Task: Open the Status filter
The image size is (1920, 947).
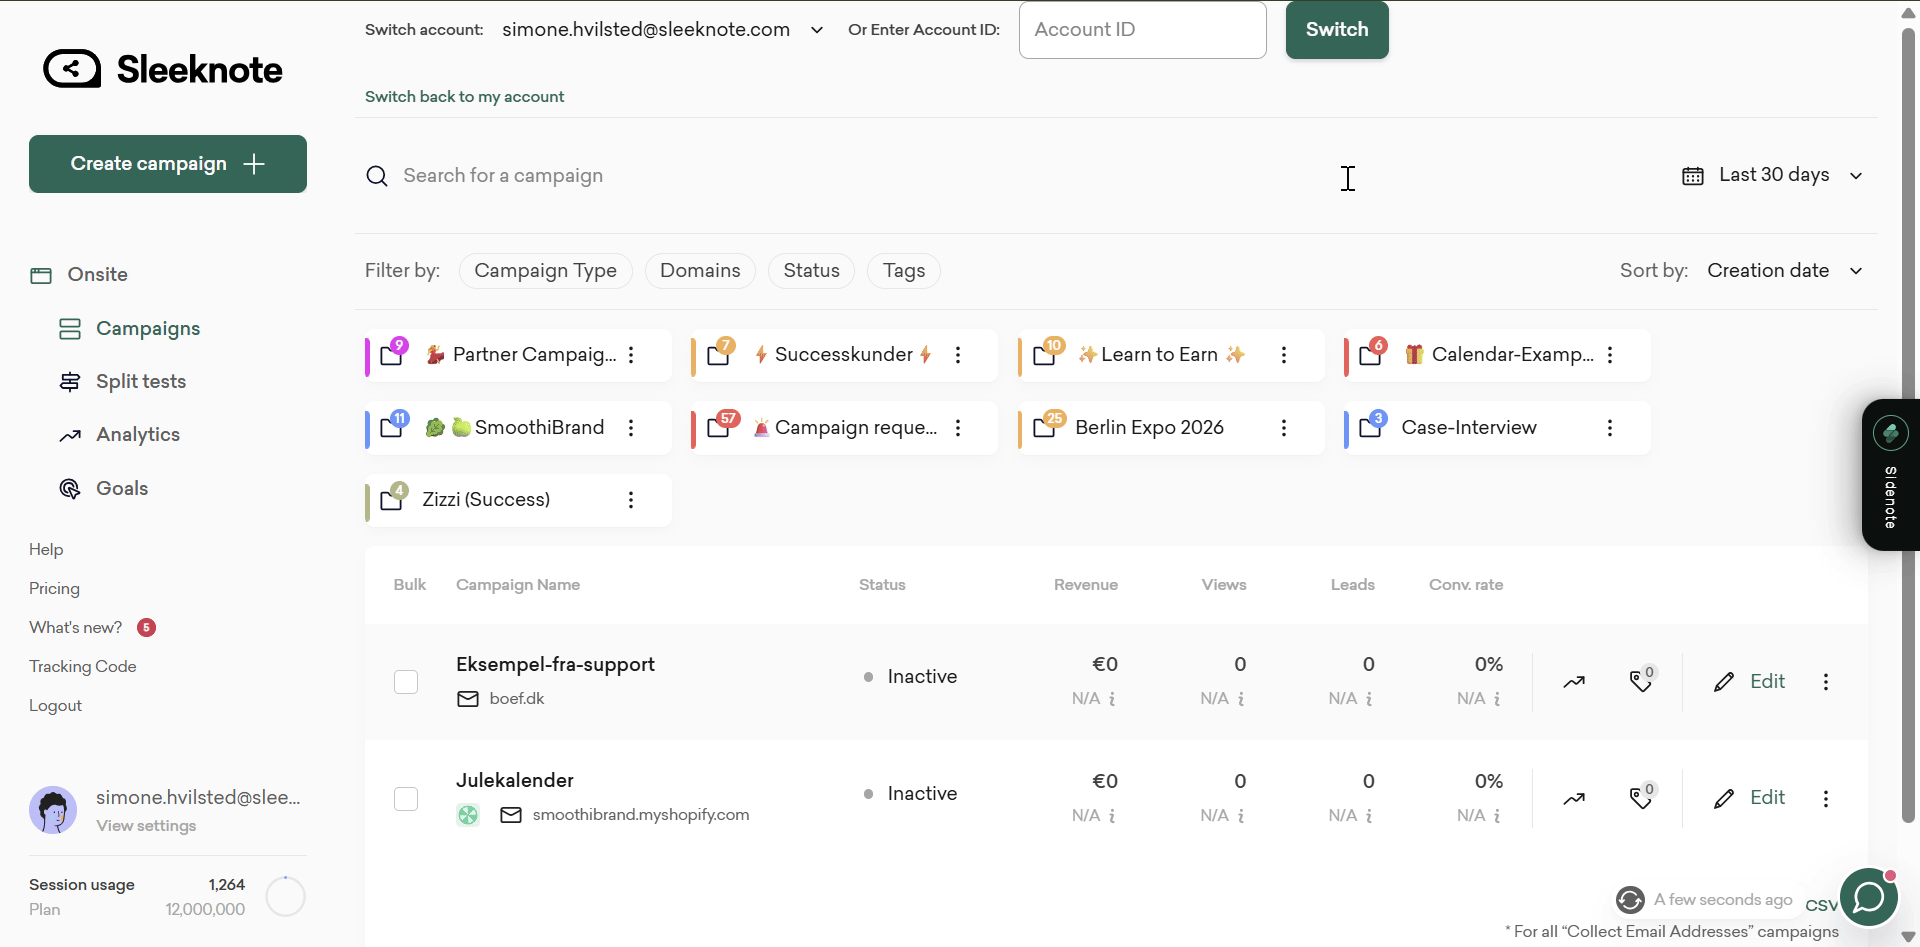Action: coord(811,271)
